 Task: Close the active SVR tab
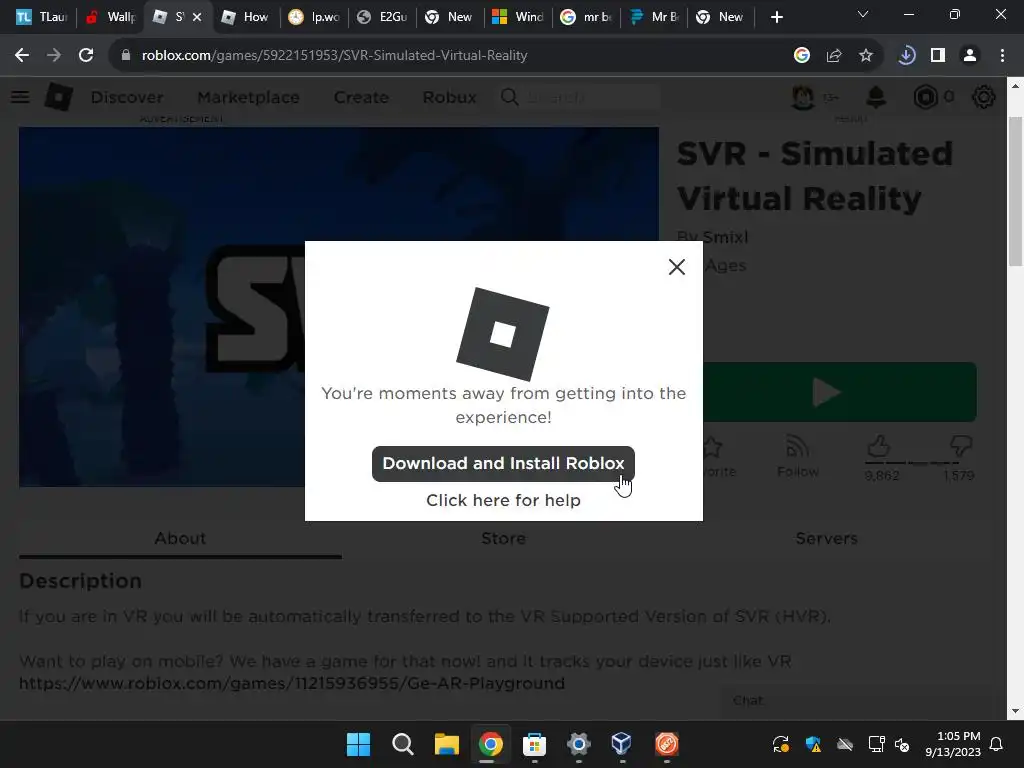point(197,17)
